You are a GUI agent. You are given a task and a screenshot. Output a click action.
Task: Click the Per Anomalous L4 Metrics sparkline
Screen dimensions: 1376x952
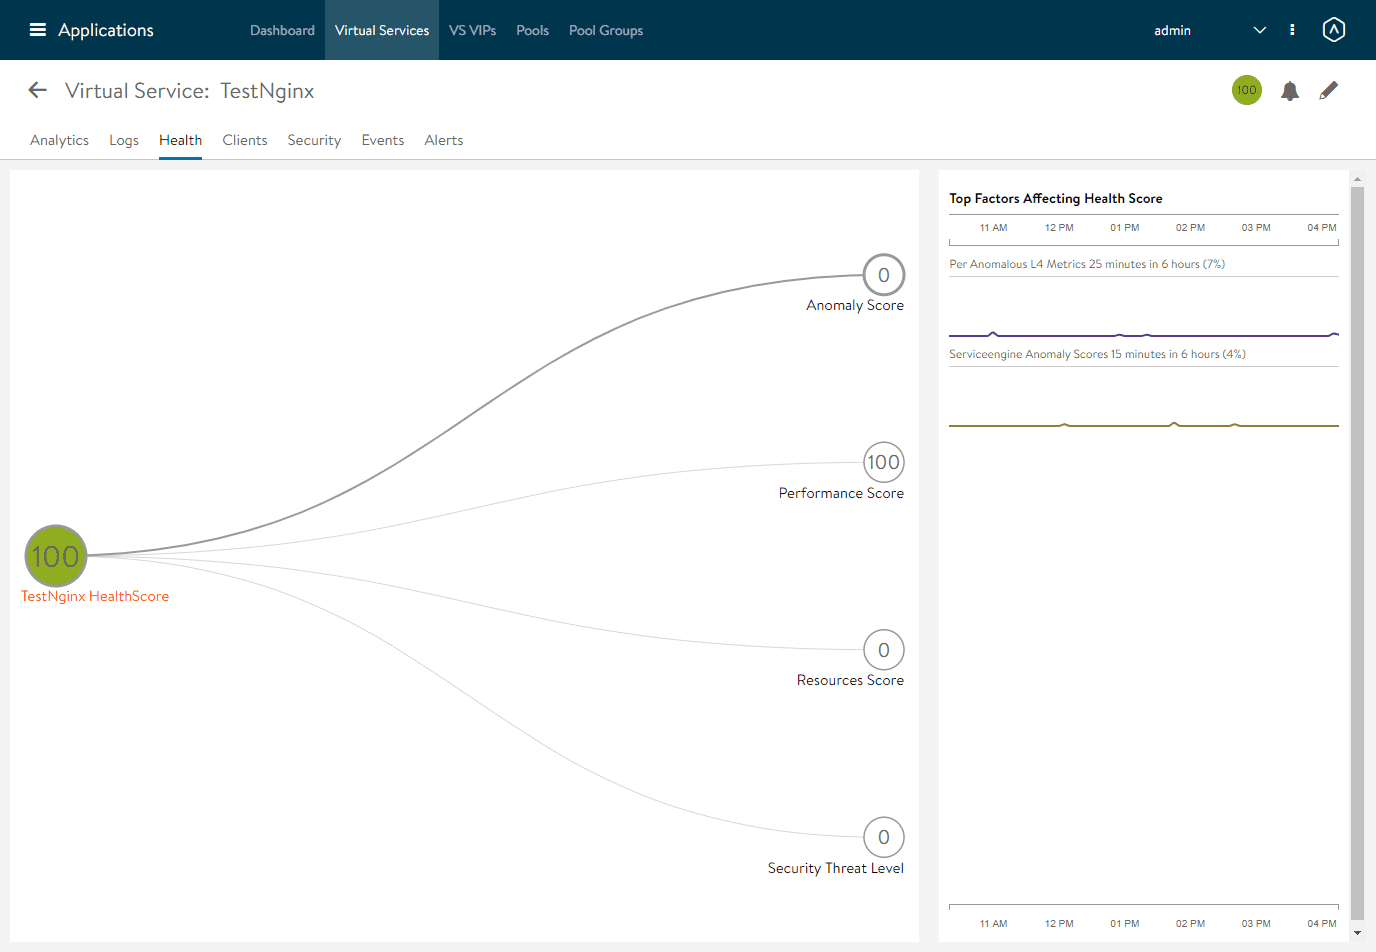pyautogui.click(x=1143, y=334)
